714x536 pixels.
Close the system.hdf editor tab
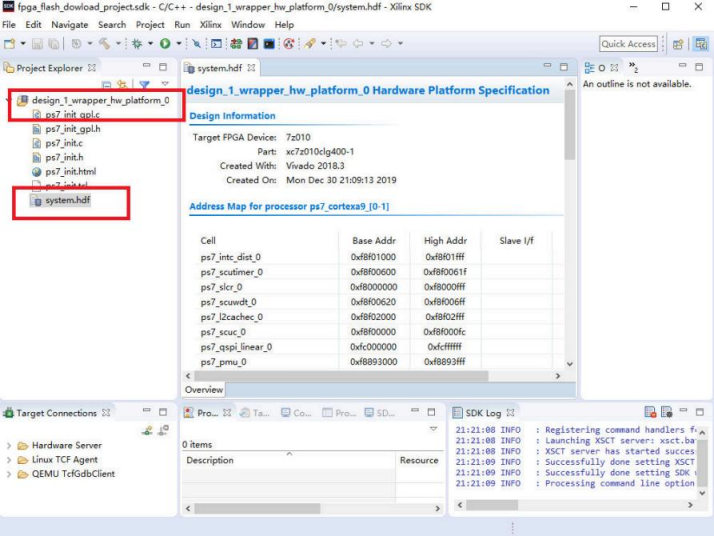click(x=252, y=68)
